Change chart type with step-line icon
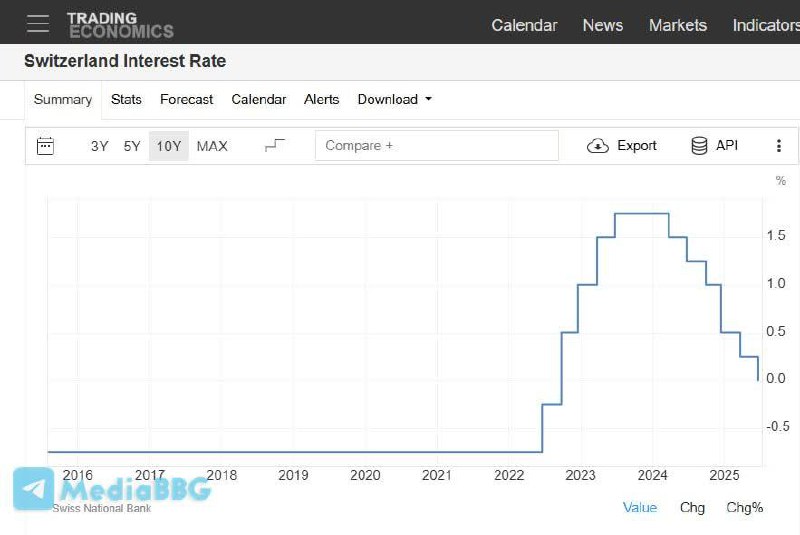Screen dimensions: 800x535 tap(275, 146)
